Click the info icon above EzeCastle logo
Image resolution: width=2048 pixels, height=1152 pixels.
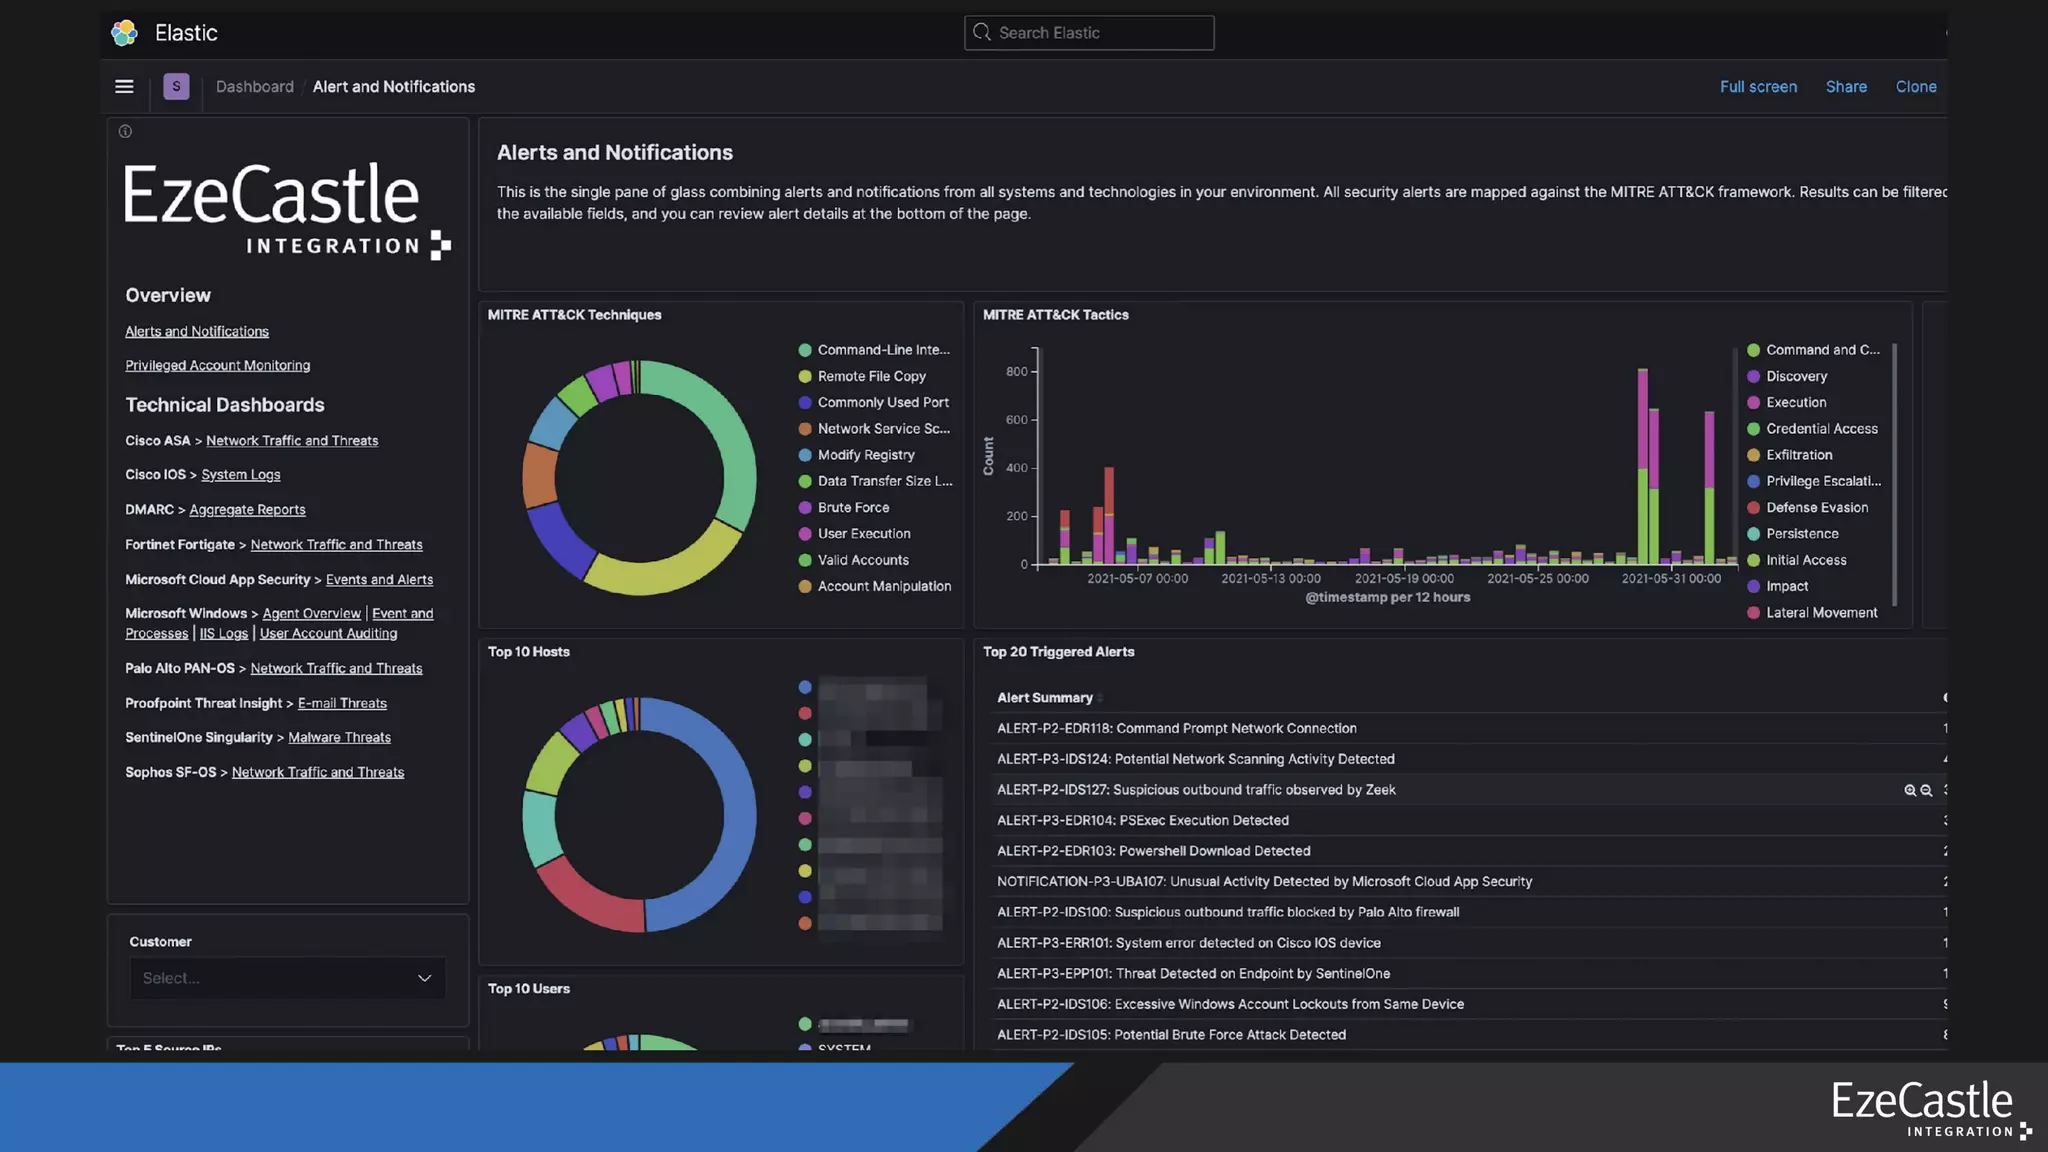click(125, 131)
